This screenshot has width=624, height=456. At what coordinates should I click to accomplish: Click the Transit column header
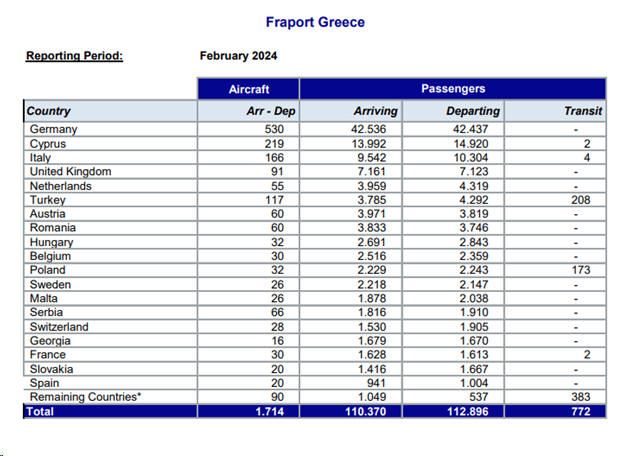582,111
